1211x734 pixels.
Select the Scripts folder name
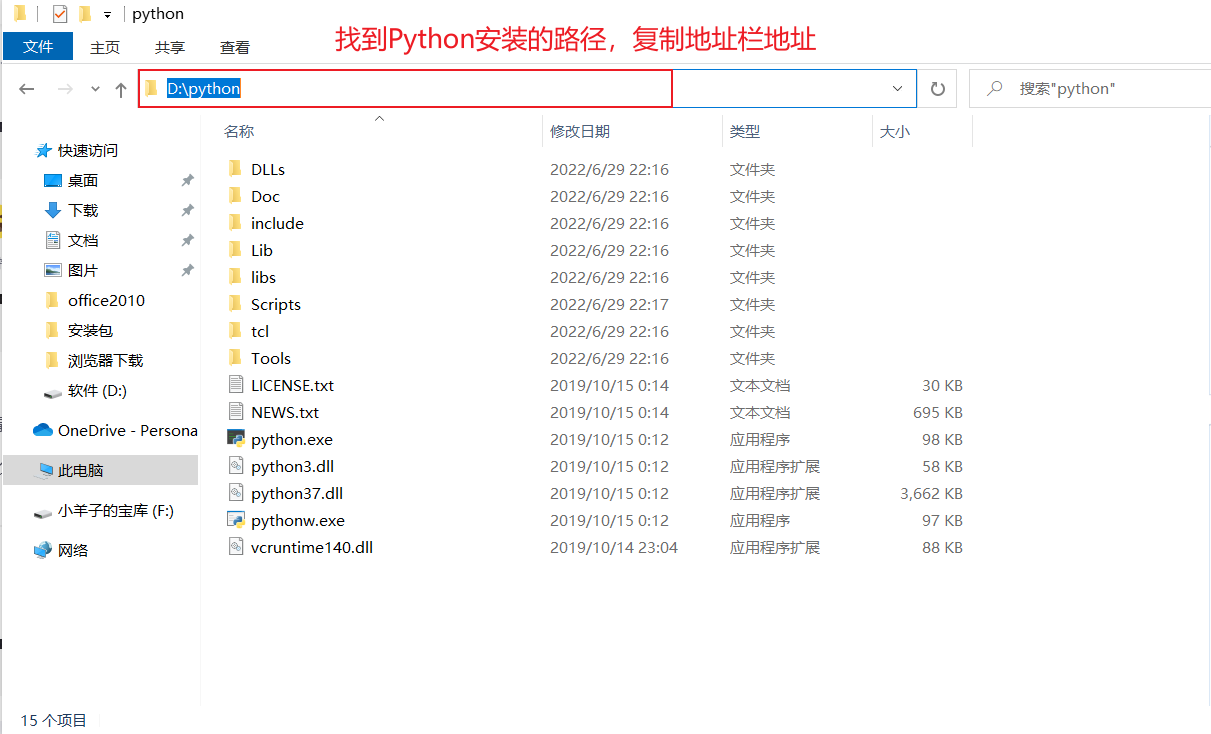click(x=276, y=304)
